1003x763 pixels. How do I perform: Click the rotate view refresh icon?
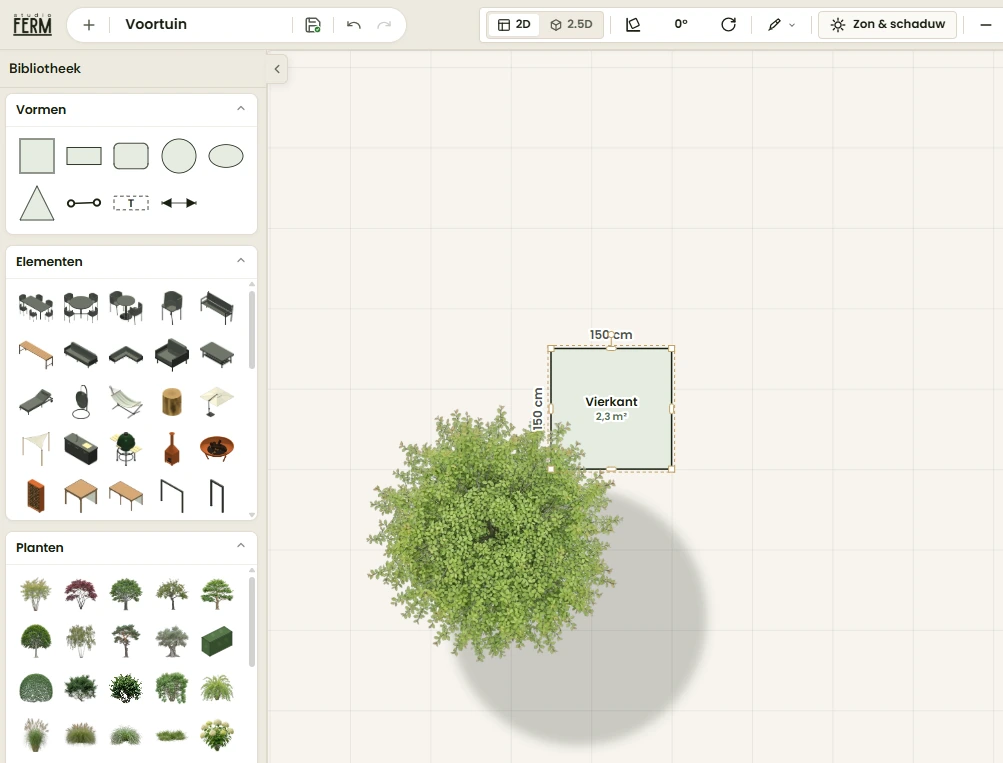(728, 24)
